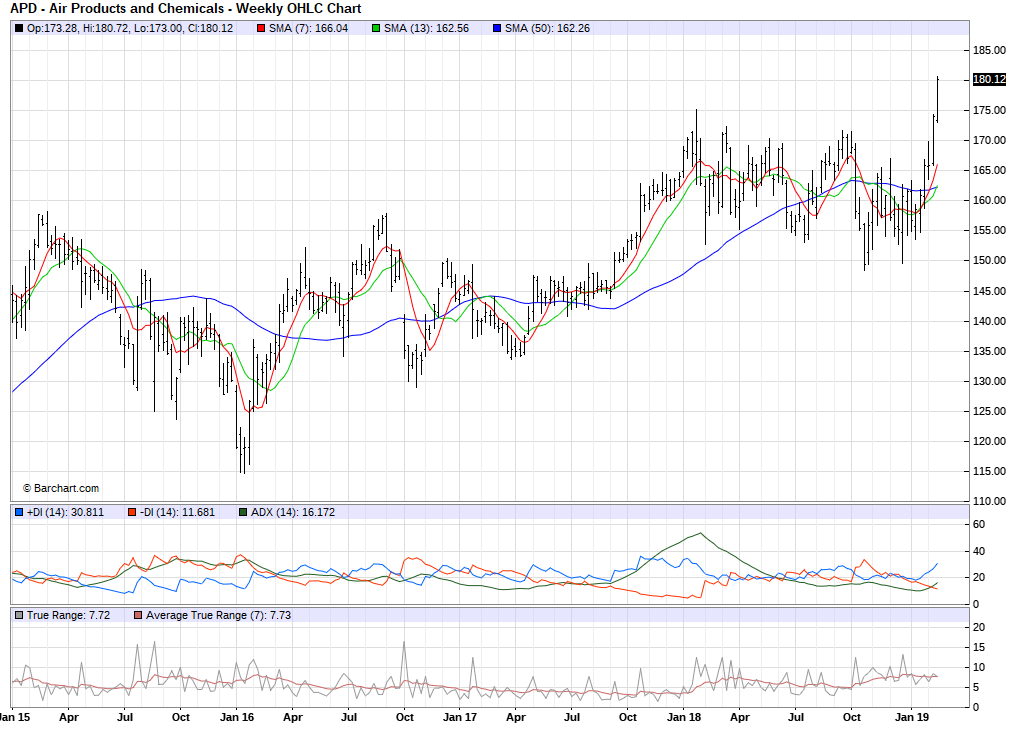Click Average True Range (7): 7.73 label
This screenshot has height=748, width=1011.
point(219,615)
